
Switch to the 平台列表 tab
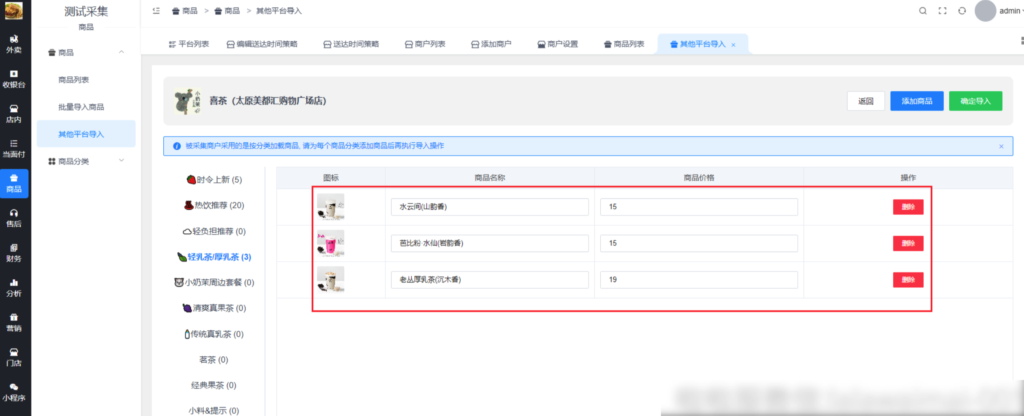tap(188, 45)
